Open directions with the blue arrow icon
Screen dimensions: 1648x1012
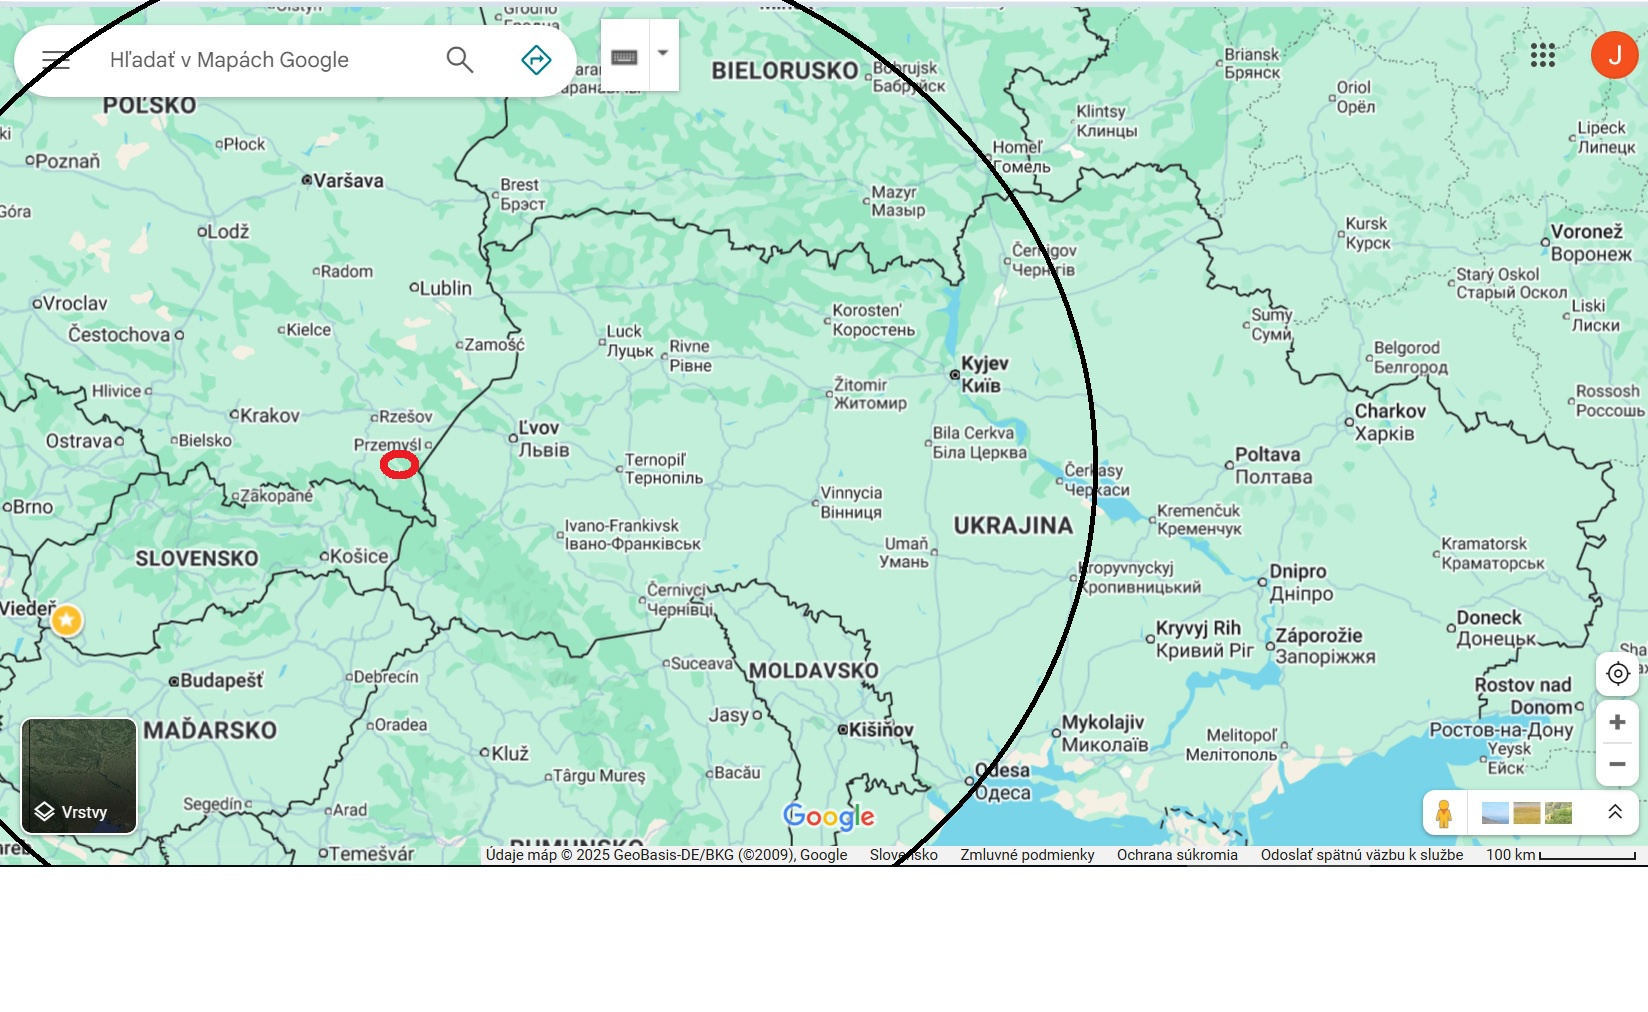click(536, 60)
